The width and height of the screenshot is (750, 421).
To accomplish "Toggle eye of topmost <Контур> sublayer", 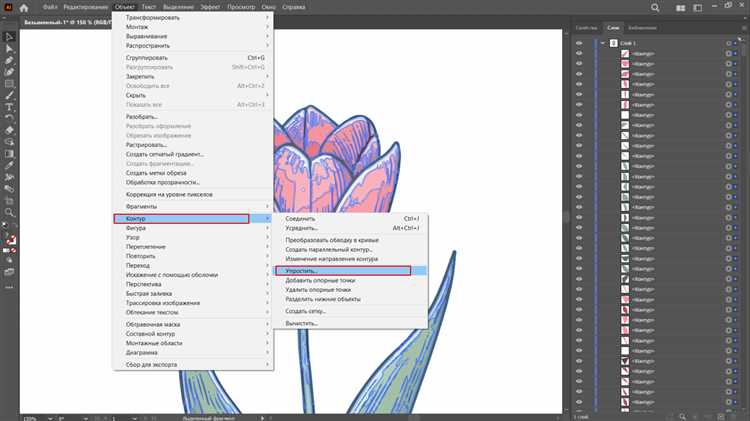I will (x=579, y=54).
